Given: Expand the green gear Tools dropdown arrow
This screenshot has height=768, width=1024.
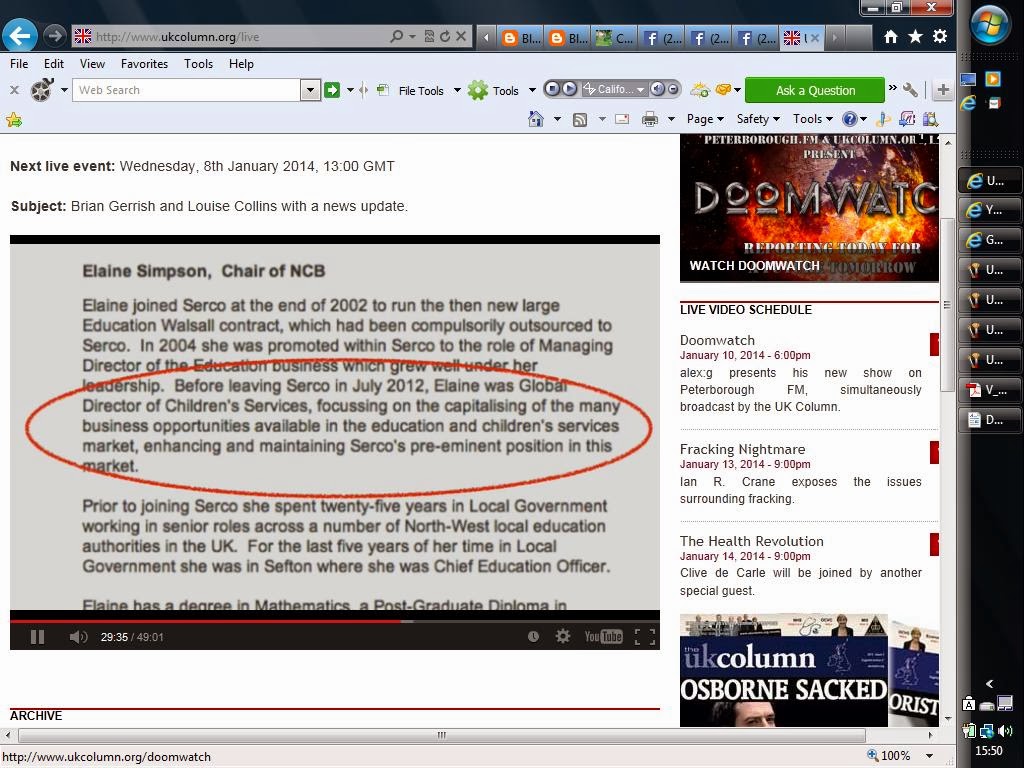Looking at the screenshot, I should coord(532,90).
